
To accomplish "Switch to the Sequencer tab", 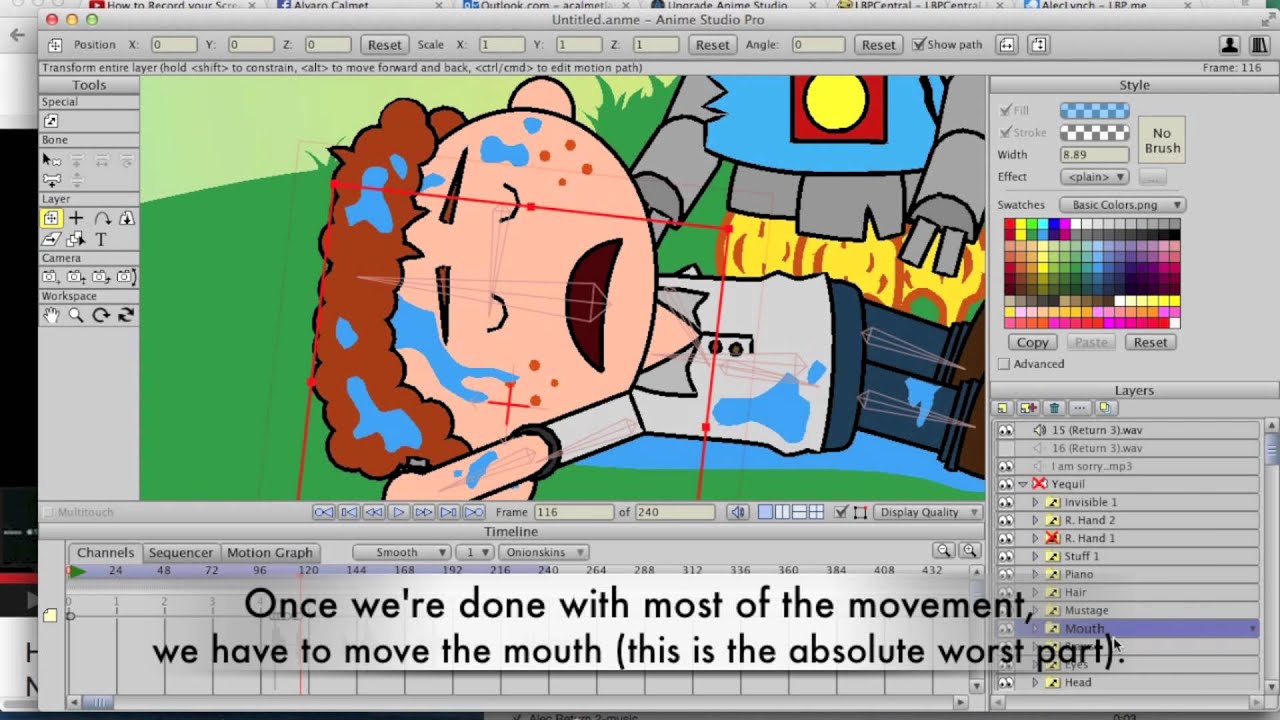I will coord(181,552).
